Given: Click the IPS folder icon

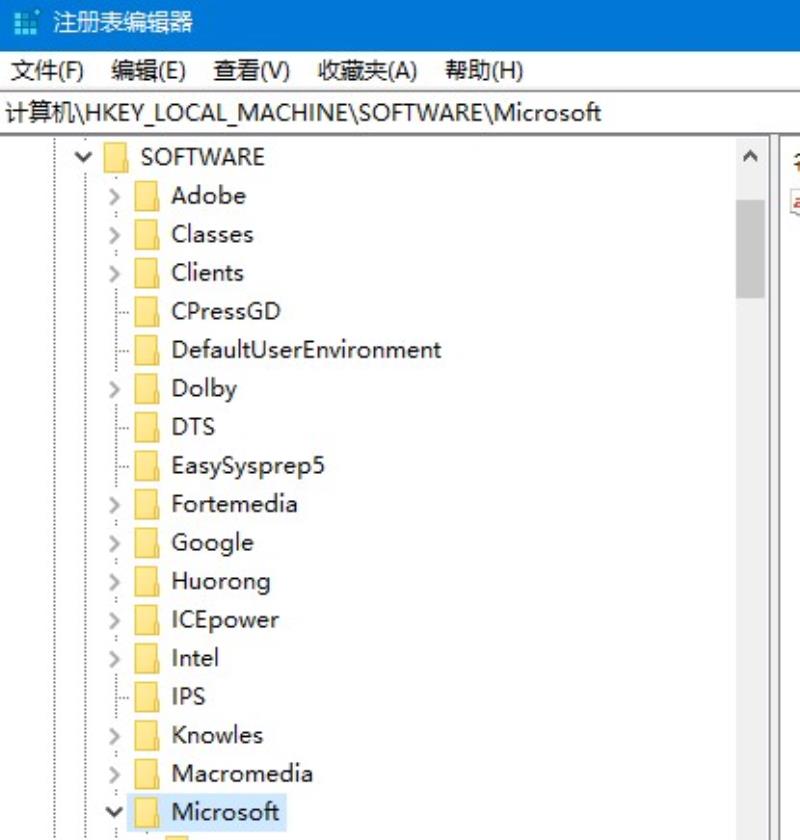Looking at the screenshot, I should 146,698.
